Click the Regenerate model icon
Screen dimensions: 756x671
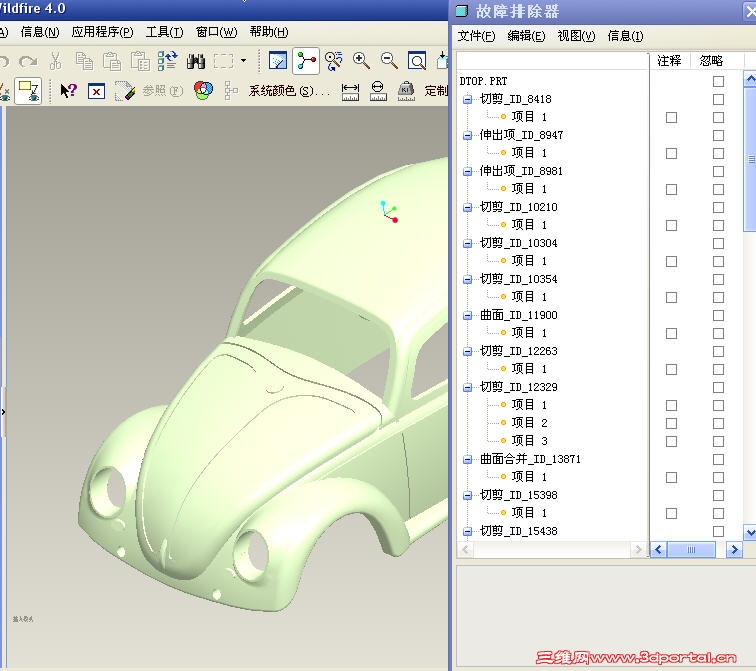[x=167, y=61]
